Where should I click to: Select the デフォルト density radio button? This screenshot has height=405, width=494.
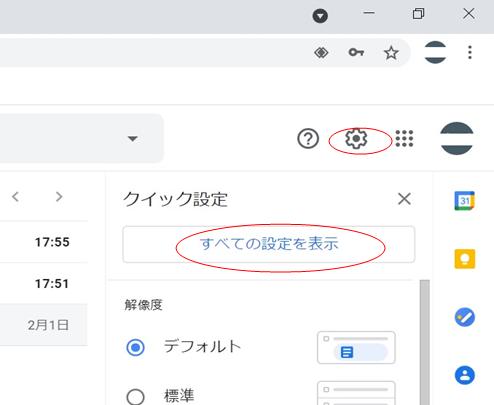(135, 347)
